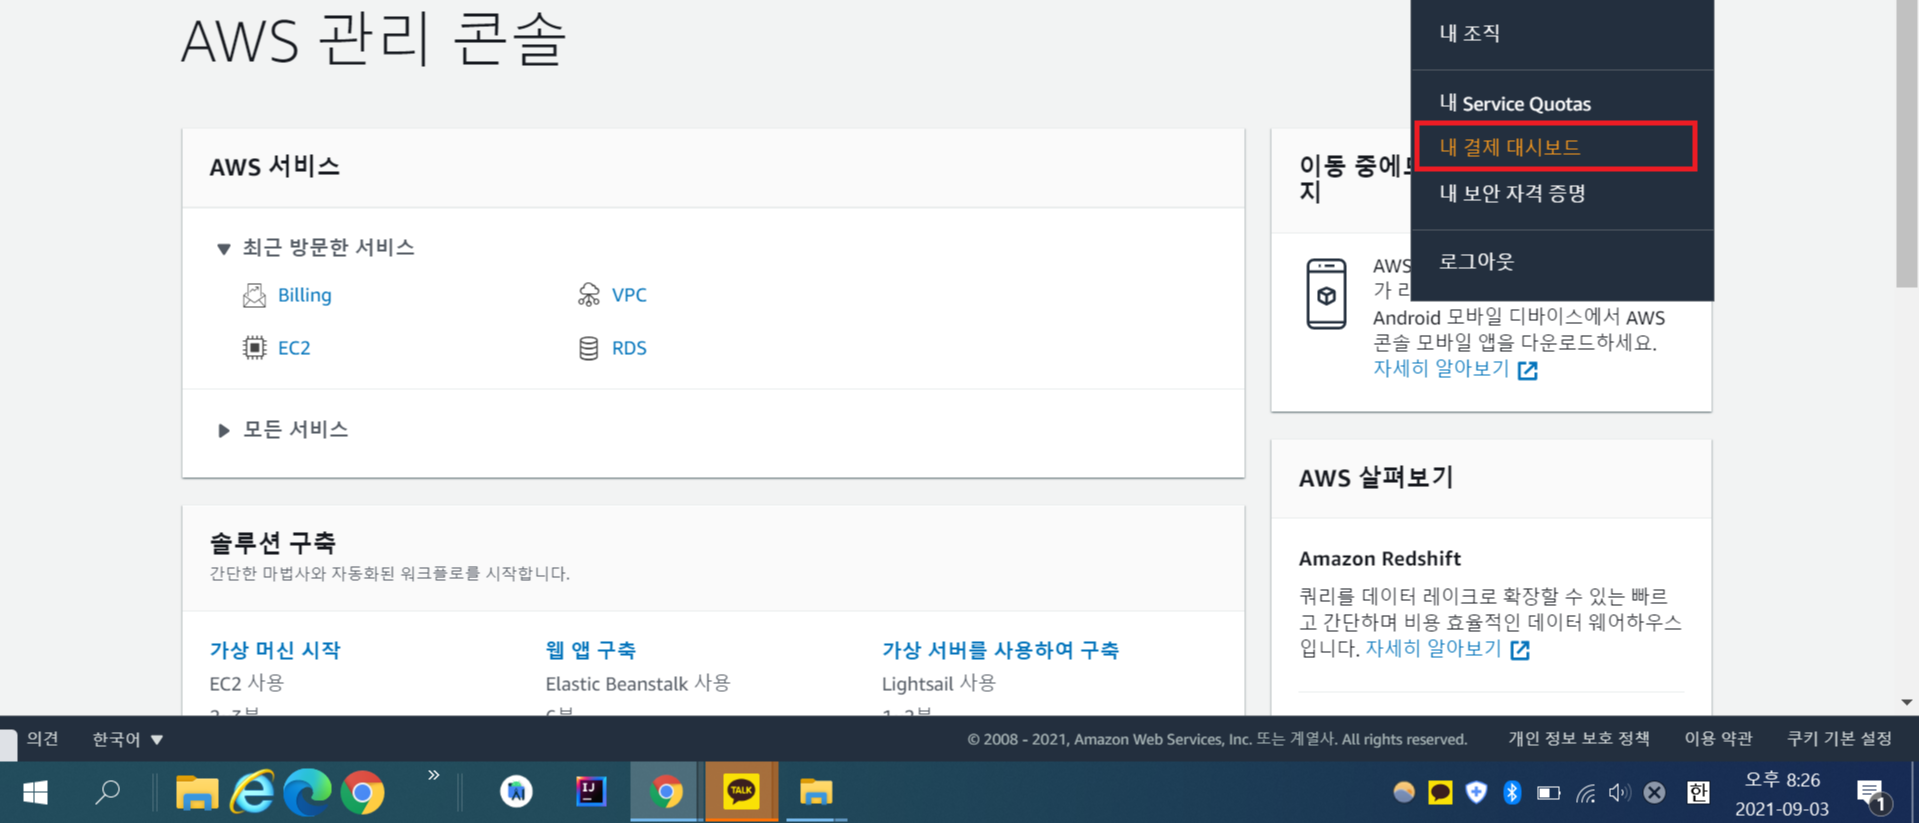Open the 한국어 language dropdown
The height and width of the screenshot is (823, 1919).
click(128, 739)
